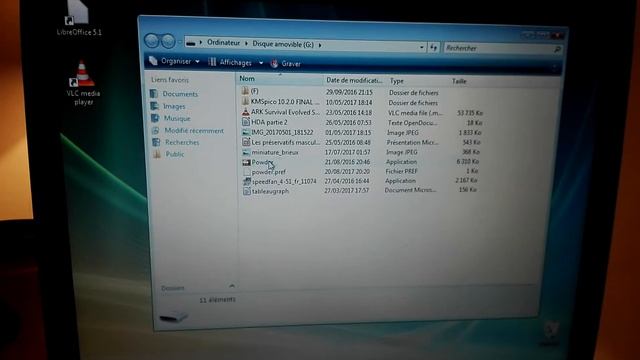Expand the arrow after Ordinateur breadcrumb

pos(246,43)
